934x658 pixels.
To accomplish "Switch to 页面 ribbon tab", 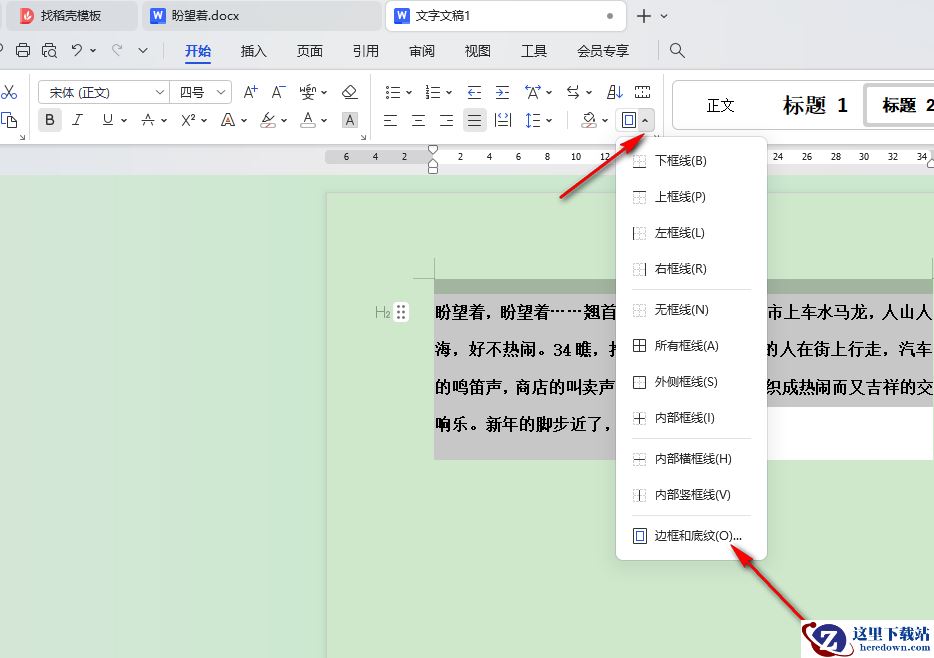I will 310,51.
